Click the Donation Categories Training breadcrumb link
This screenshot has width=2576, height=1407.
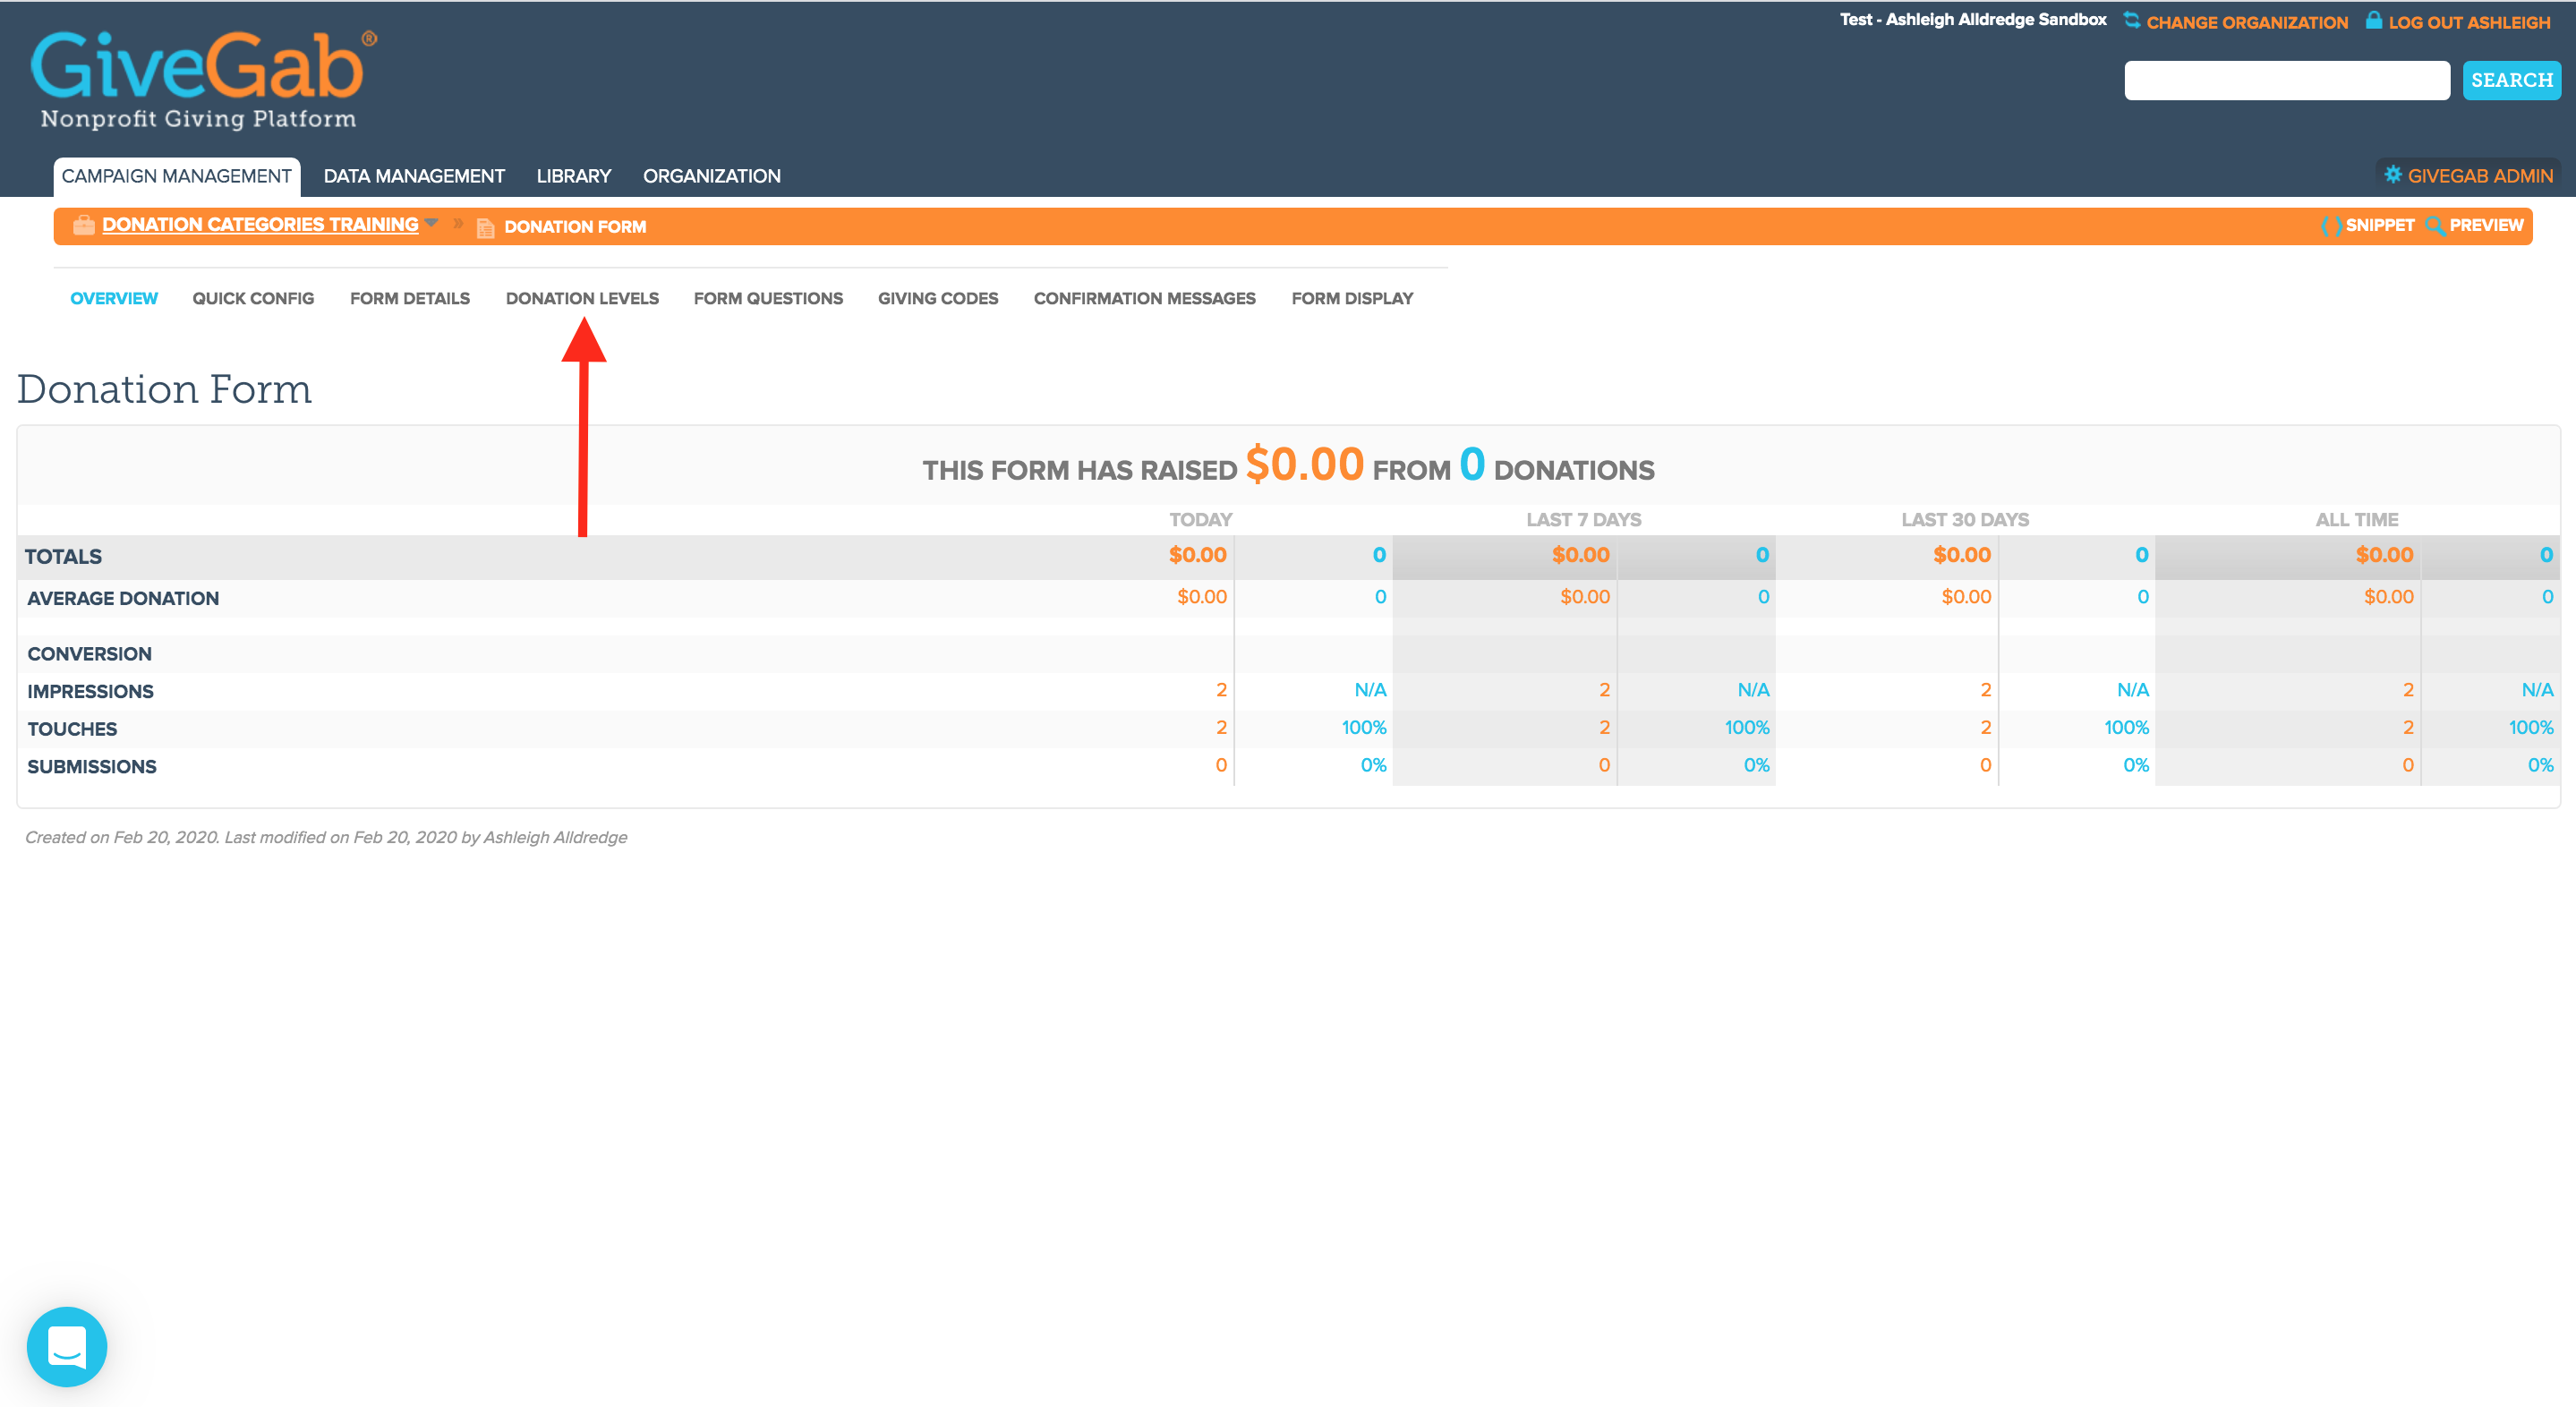[x=260, y=224]
